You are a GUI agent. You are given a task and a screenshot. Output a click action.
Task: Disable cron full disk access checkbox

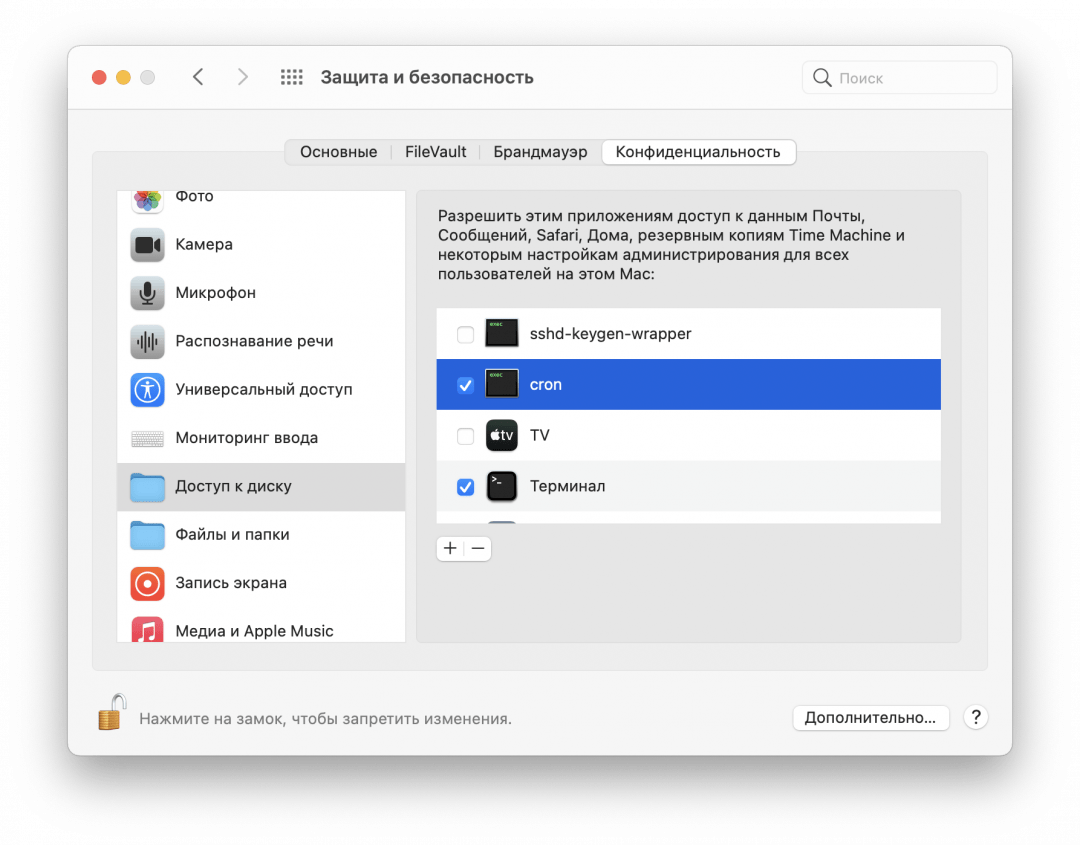click(465, 385)
